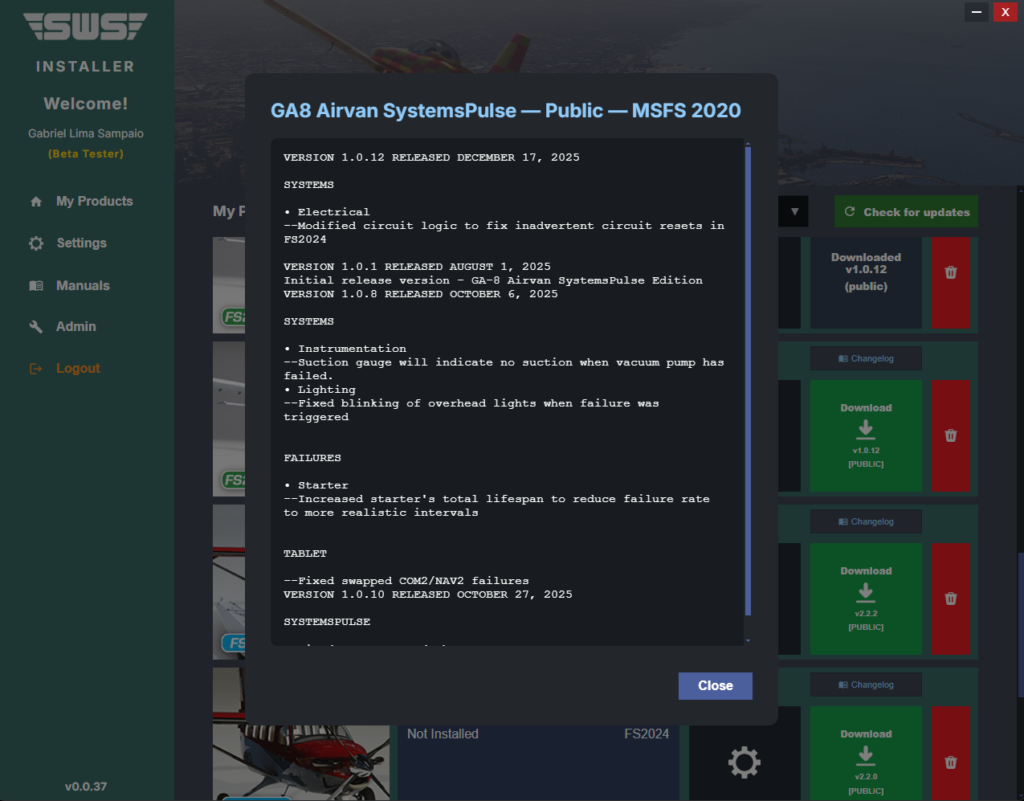
Task: Click the '• Electrical' bullet
Action: [x=327, y=212]
